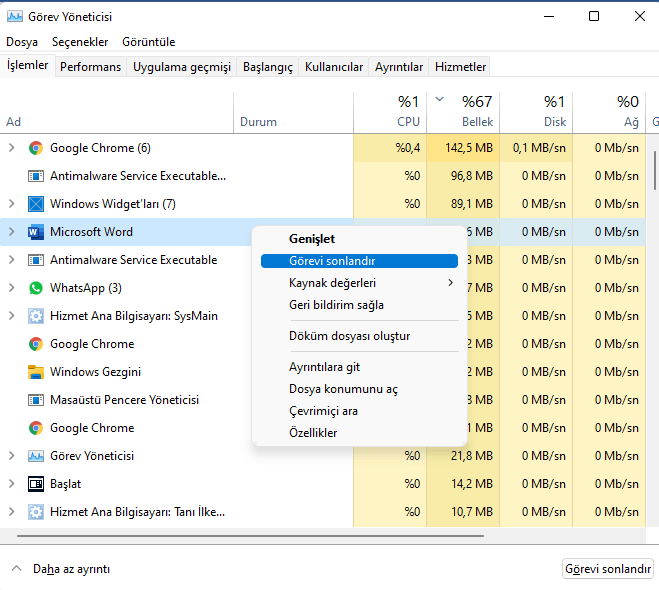Click the Windows Widget'ları process icon
659x590 pixels.
tap(36, 204)
